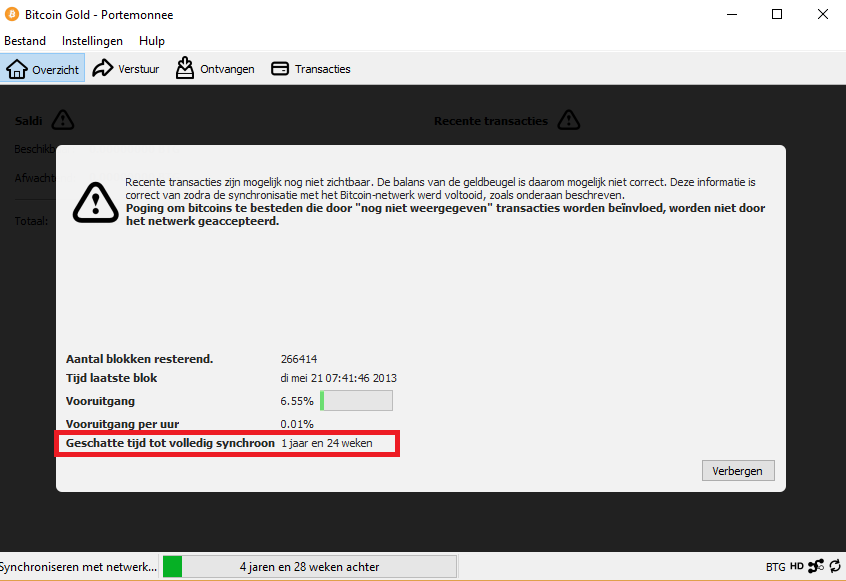Open the Bestand menu

(x=25, y=41)
